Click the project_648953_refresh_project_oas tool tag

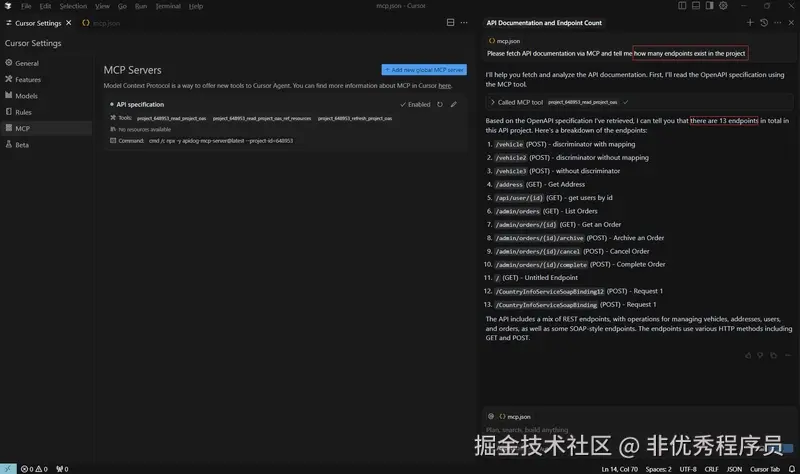(355, 118)
